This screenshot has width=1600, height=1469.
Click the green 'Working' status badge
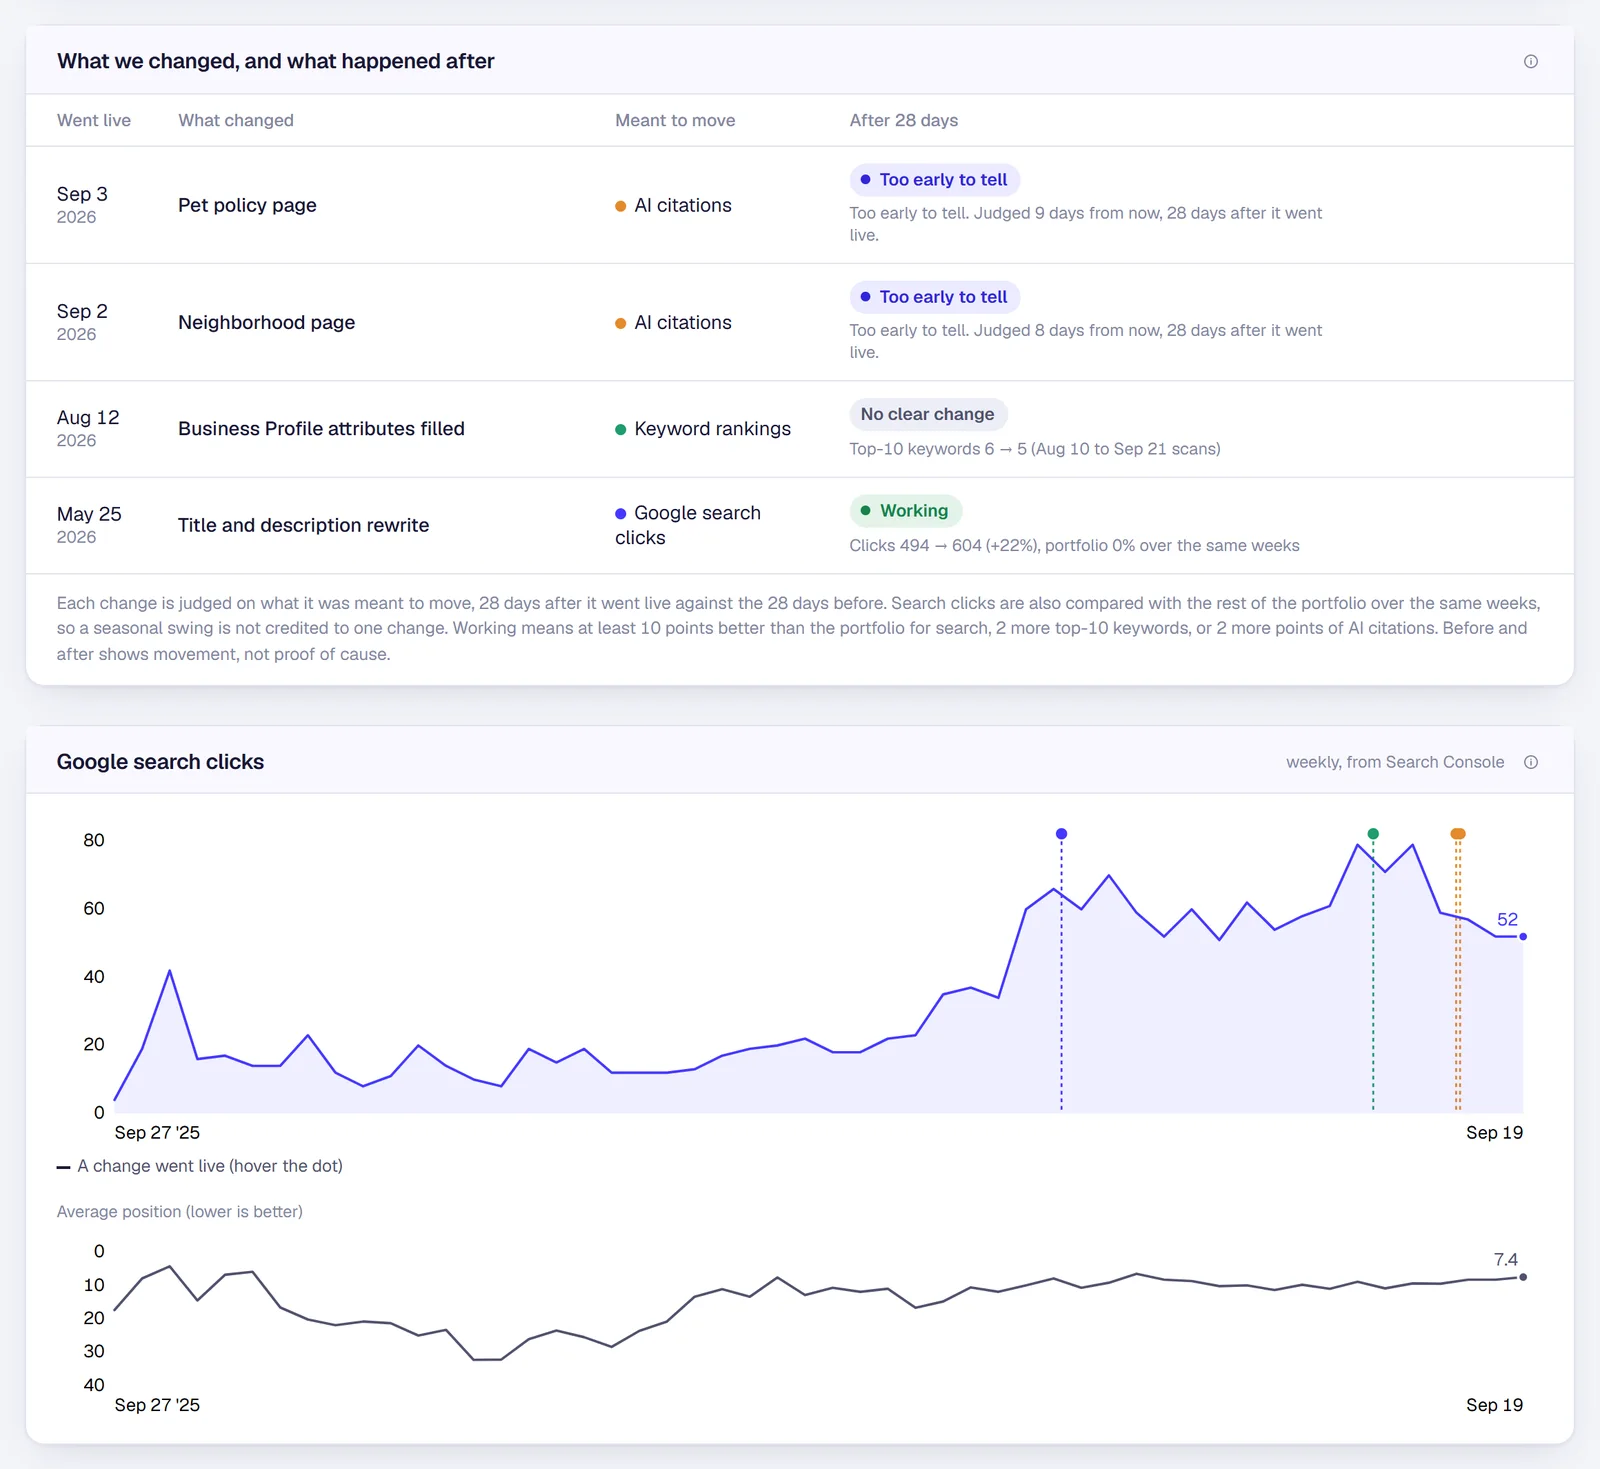[x=905, y=511]
